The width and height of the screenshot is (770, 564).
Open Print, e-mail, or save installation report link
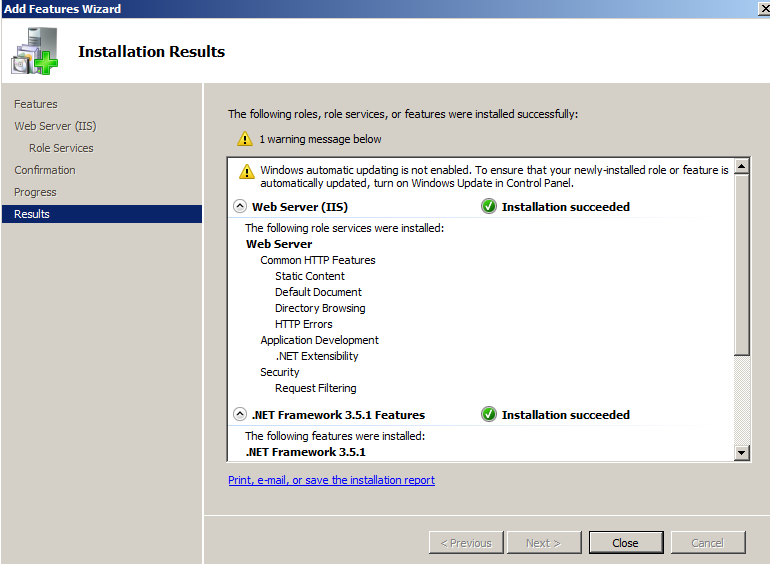pos(331,480)
